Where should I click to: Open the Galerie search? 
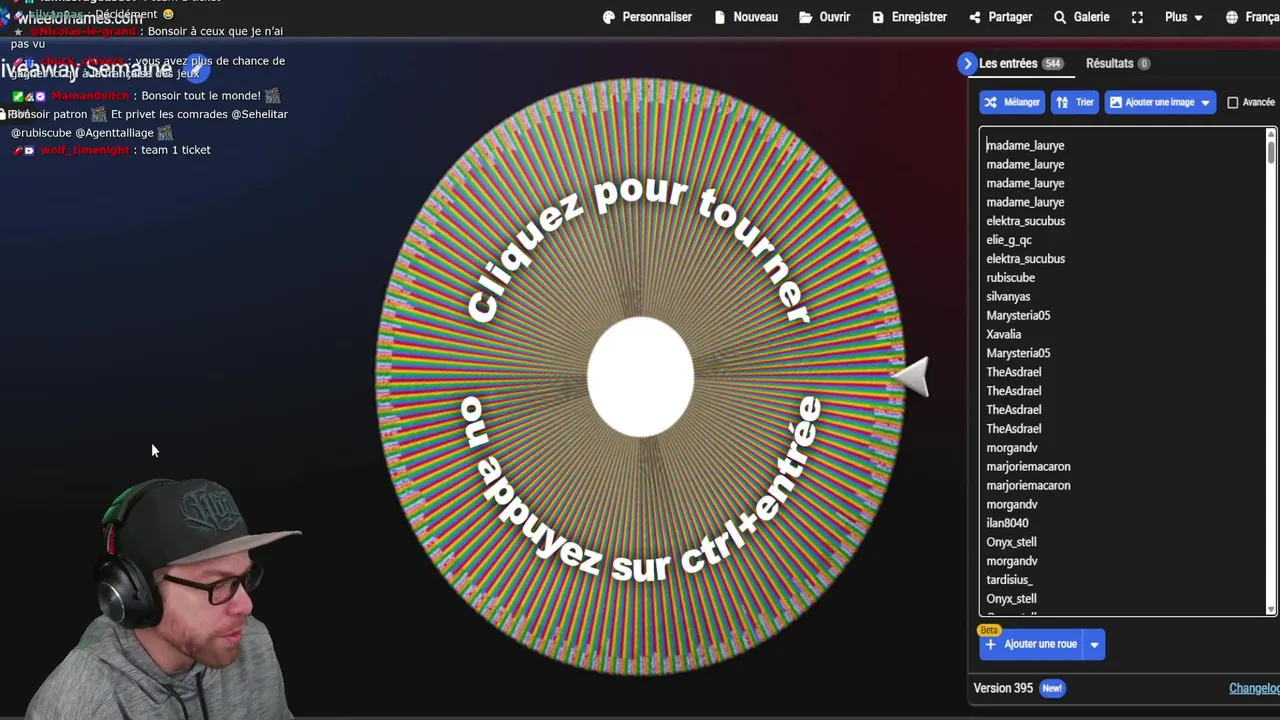1081,17
